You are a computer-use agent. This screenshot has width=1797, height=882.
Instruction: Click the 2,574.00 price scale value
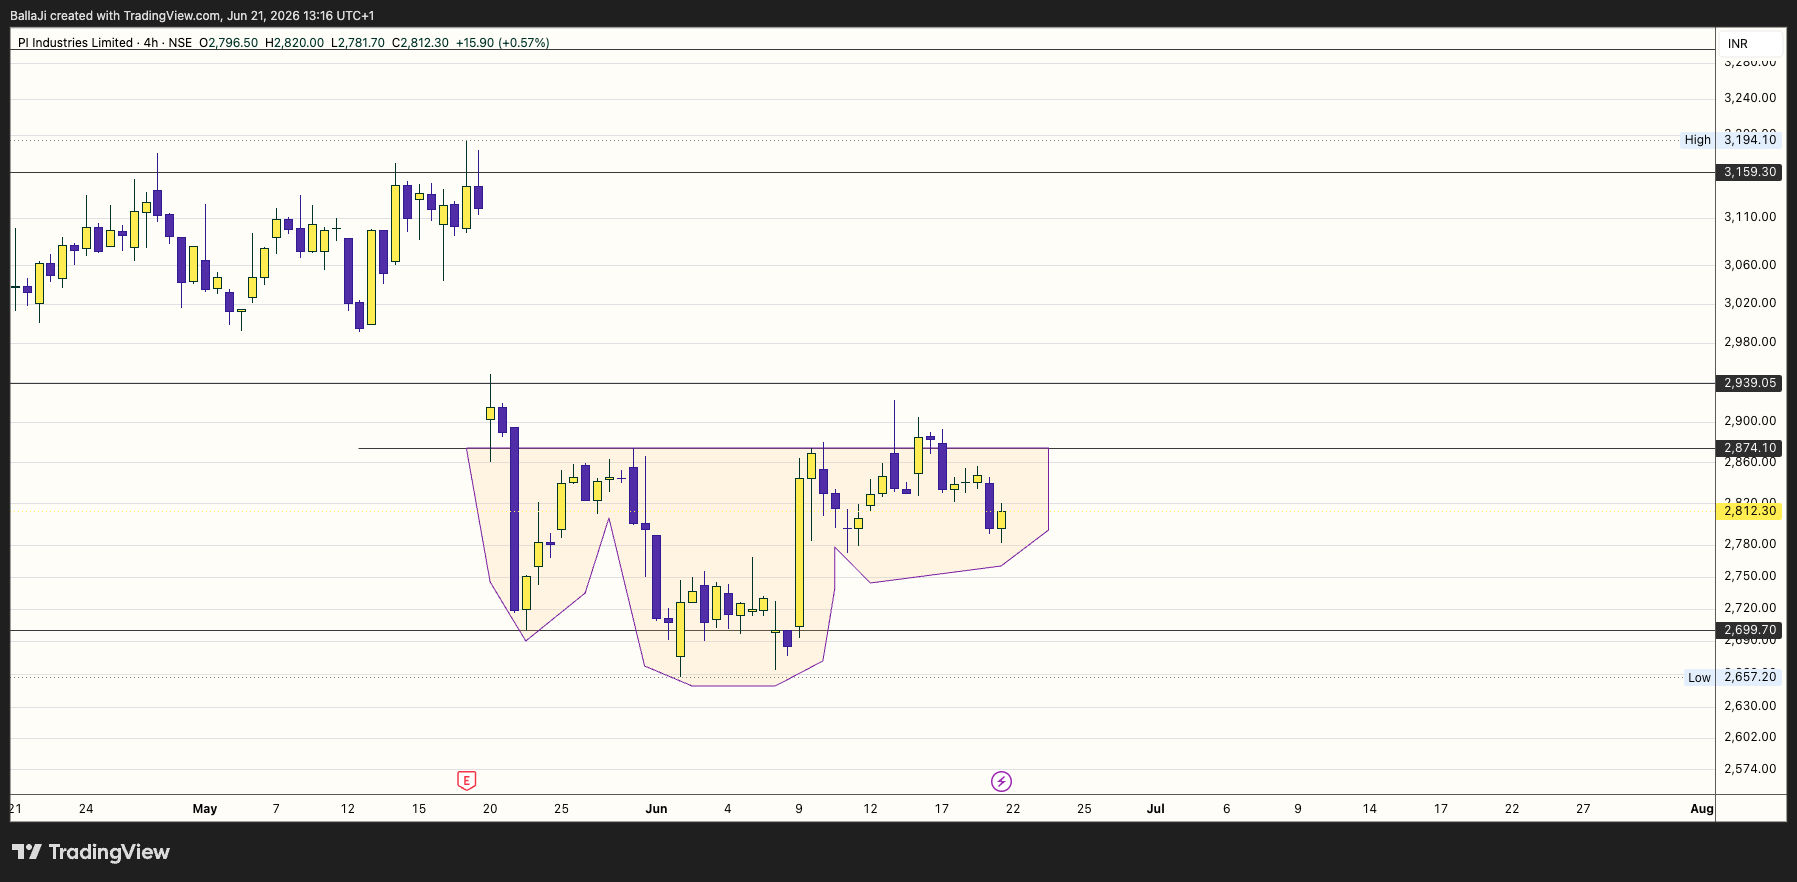click(1750, 769)
